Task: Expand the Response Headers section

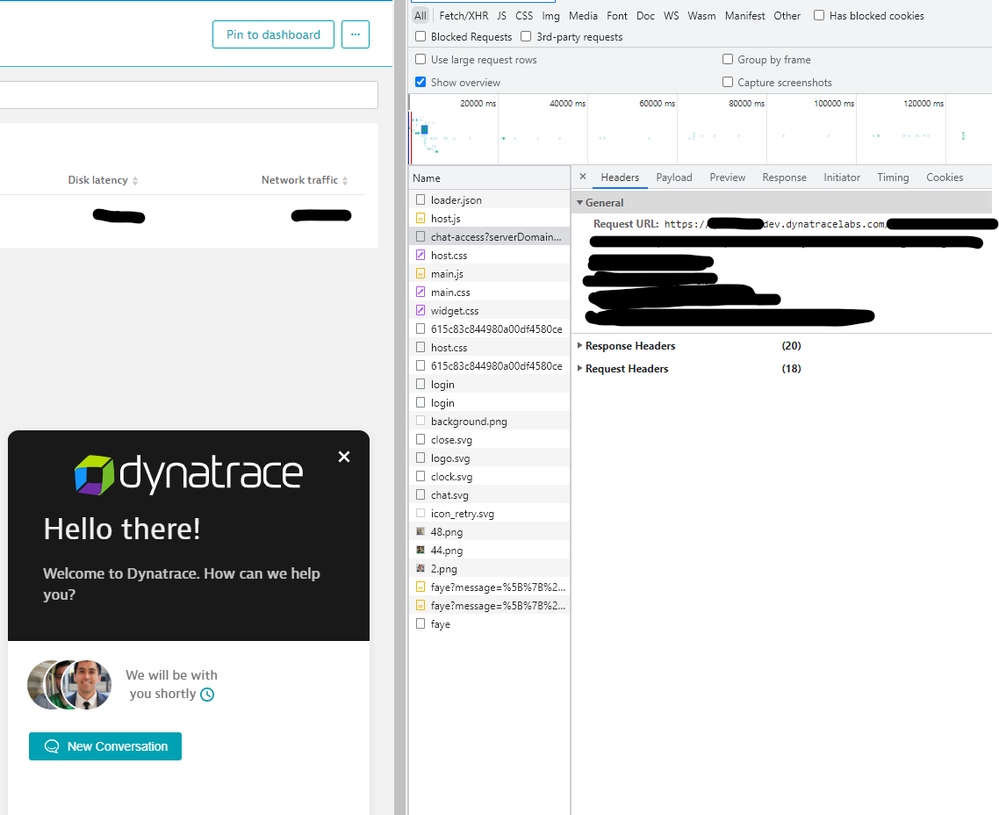Action: point(629,346)
